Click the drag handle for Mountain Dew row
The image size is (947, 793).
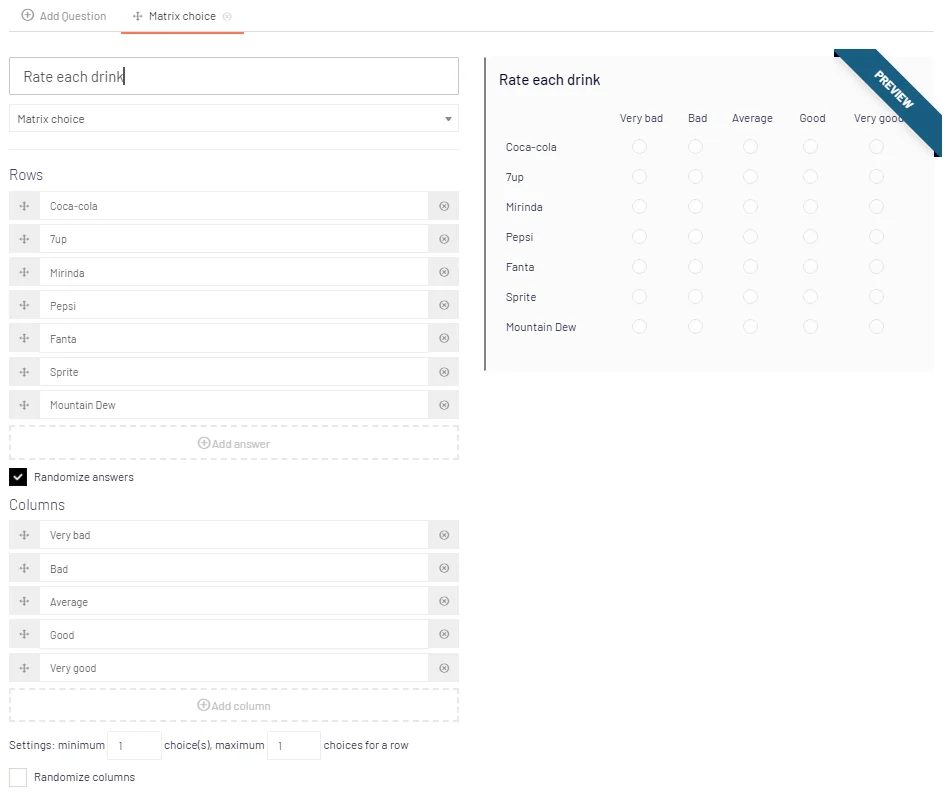click(x=24, y=405)
